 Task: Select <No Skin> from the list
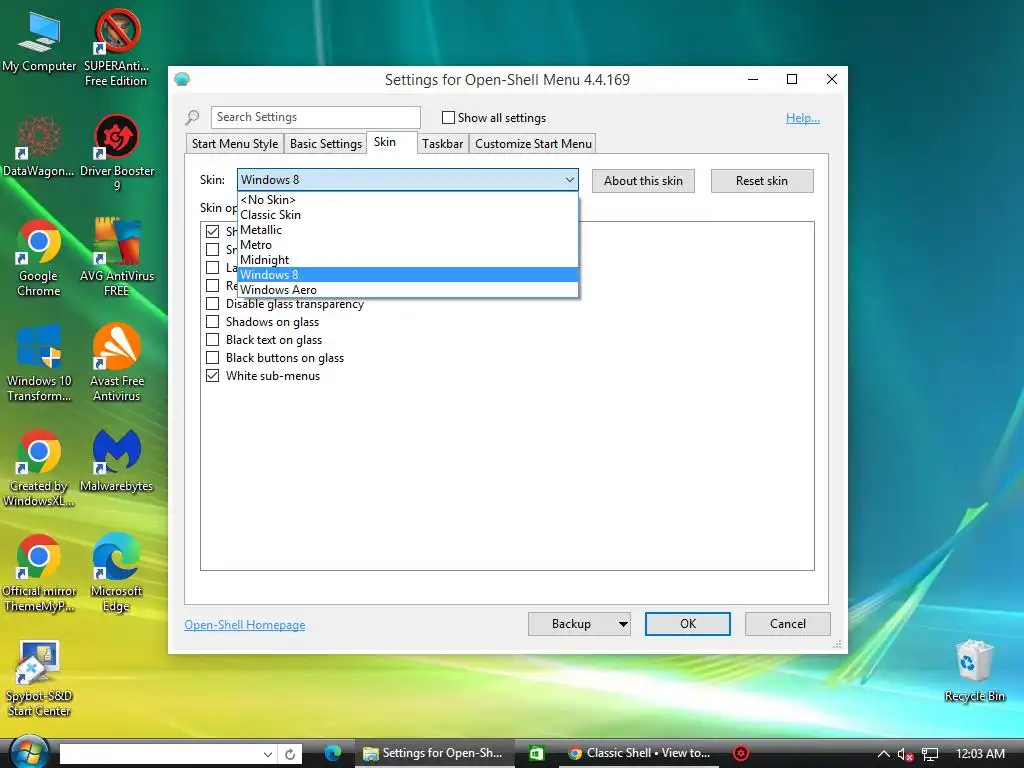(x=408, y=200)
